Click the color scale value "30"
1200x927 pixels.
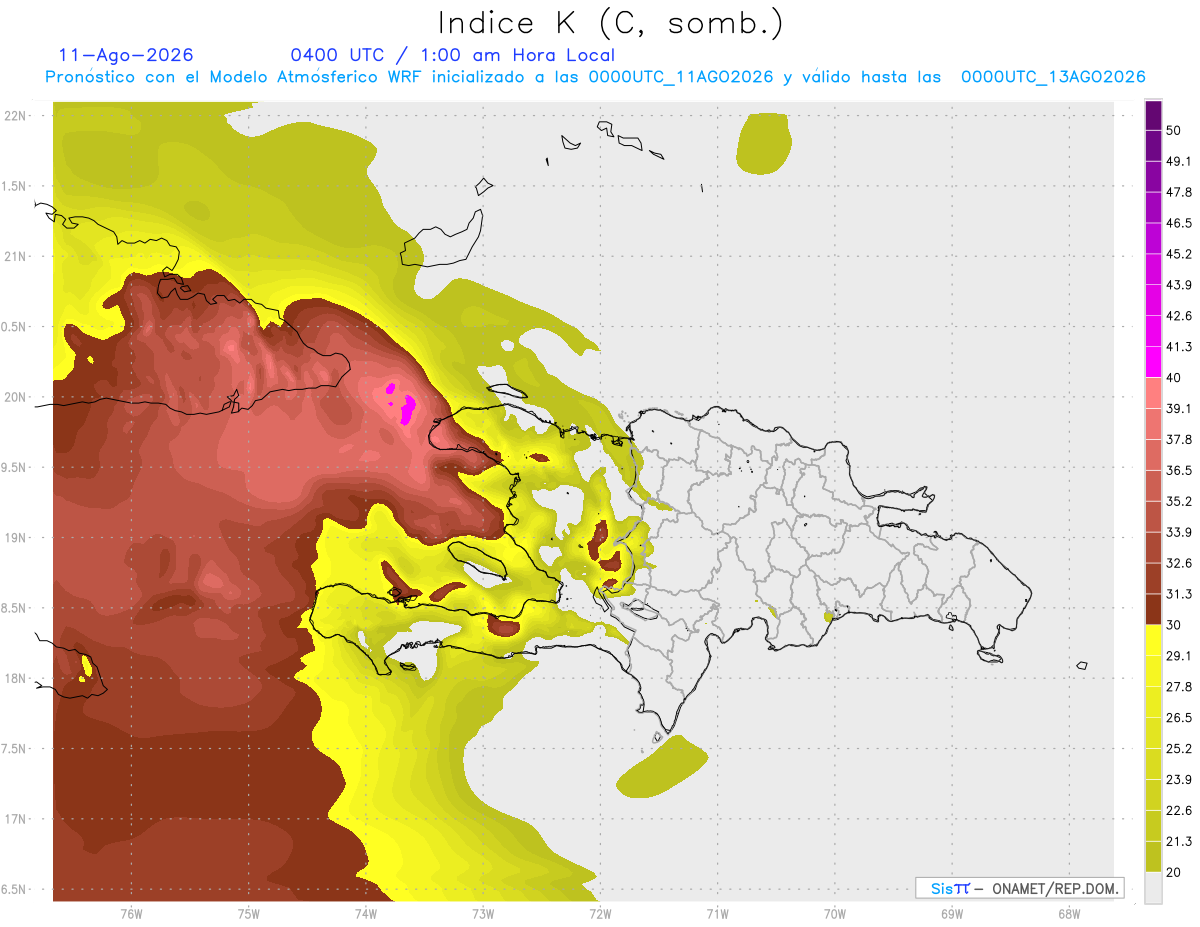tap(1174, 625)
